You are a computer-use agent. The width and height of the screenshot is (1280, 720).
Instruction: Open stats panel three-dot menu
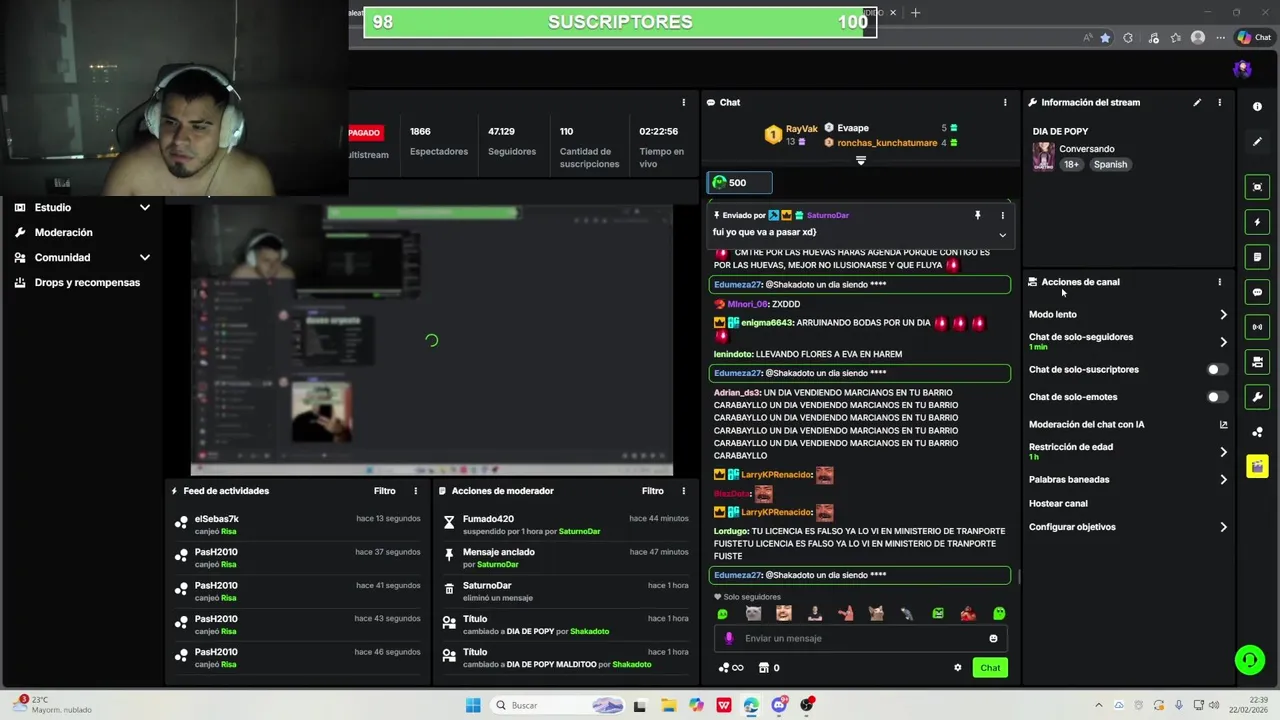pyautogui.click(x=684, y=102)
